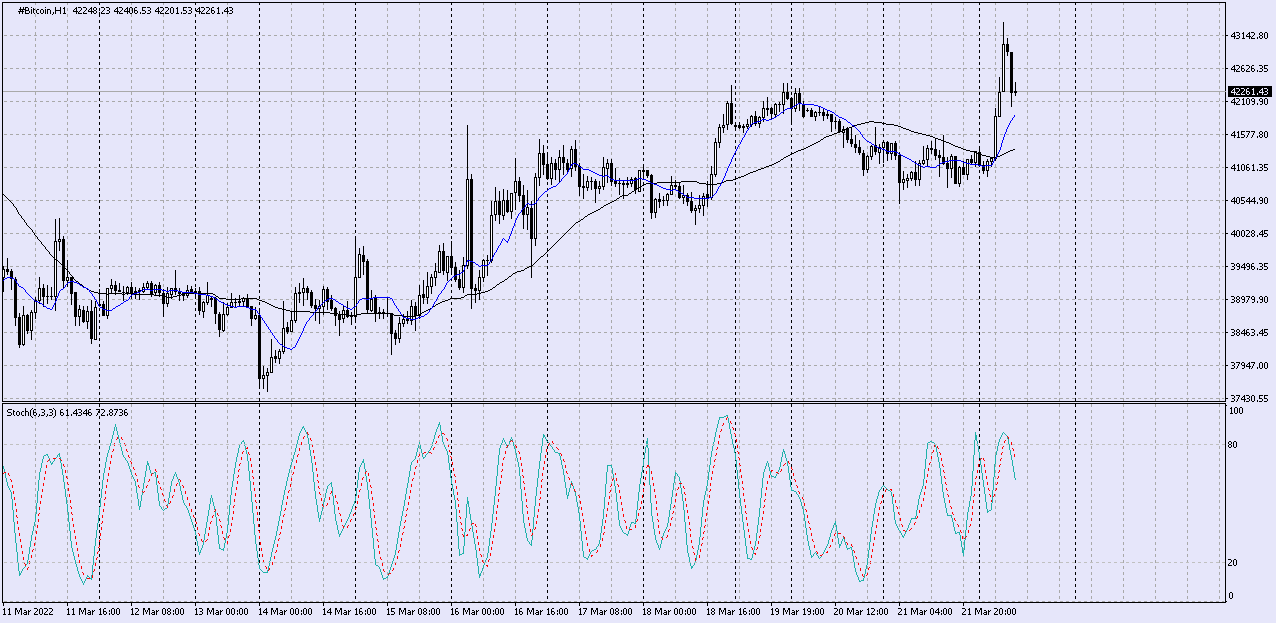Image resolution: width=1276 pixels, height=623 pixels.
Task: Click the 40028.45 price axis label
Action: 1247,234
